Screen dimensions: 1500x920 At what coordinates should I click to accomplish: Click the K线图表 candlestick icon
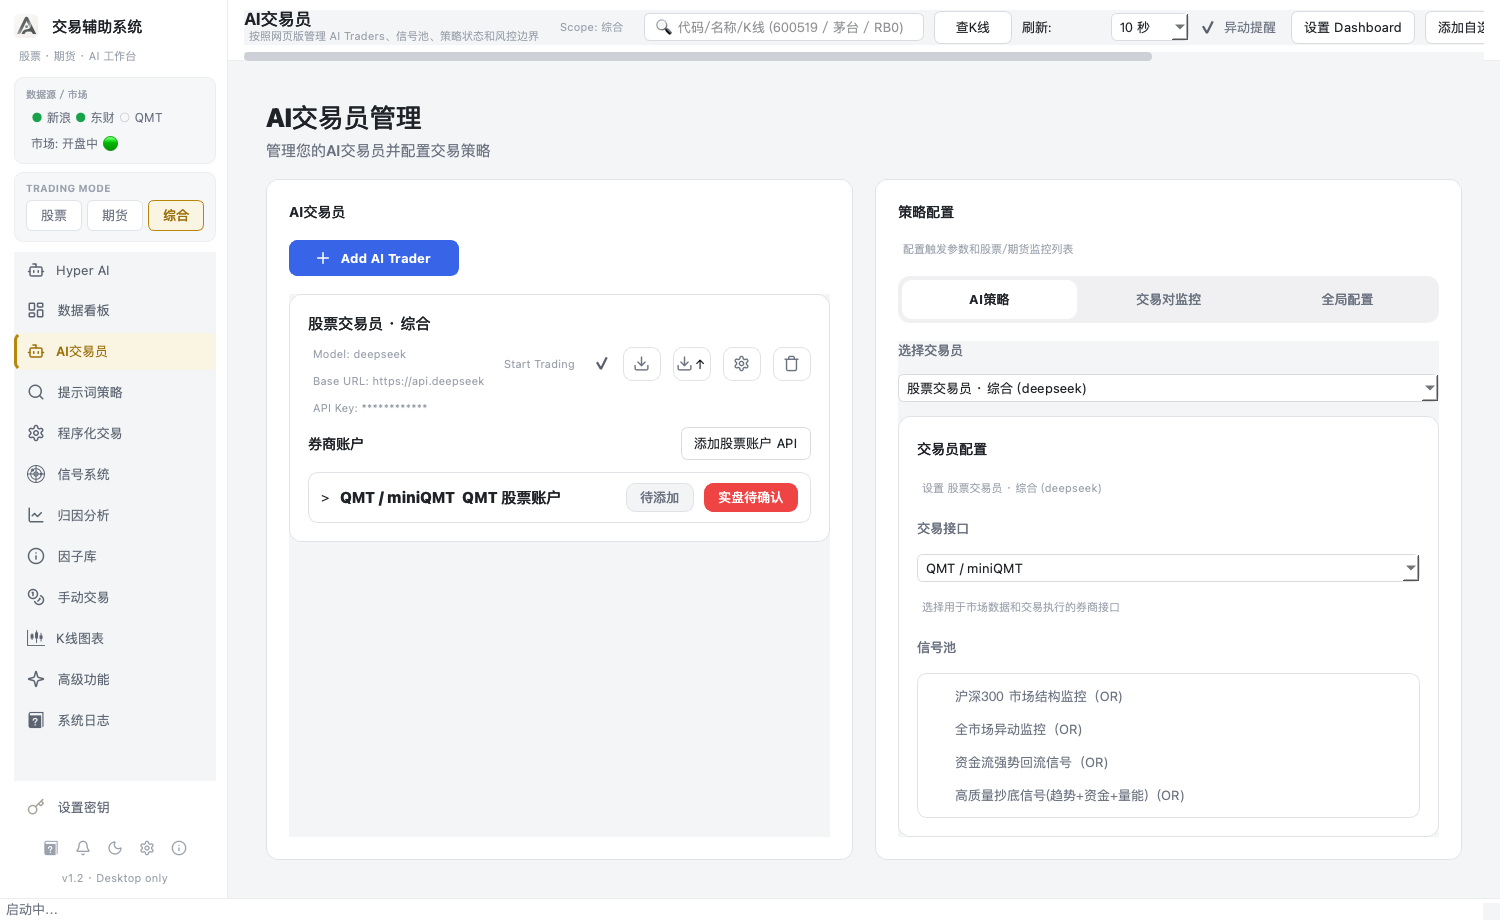36,638
